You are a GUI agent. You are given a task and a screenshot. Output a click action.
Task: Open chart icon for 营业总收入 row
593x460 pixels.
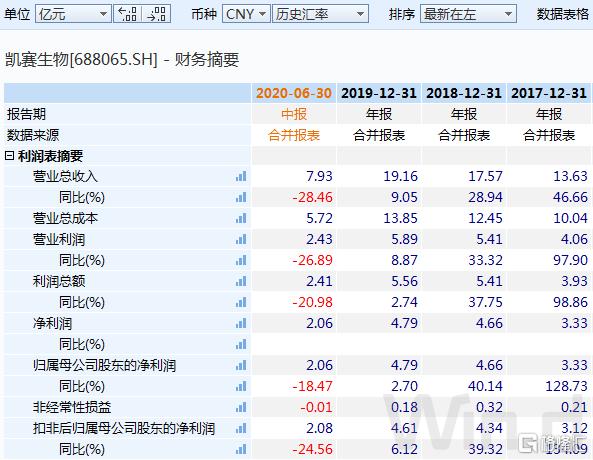[x=241, y=176]
